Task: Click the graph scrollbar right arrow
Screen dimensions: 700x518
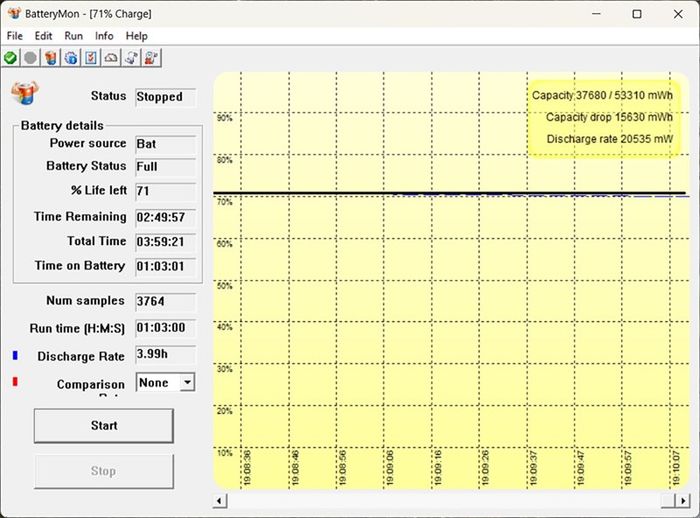Action: [x=683, y=501]
